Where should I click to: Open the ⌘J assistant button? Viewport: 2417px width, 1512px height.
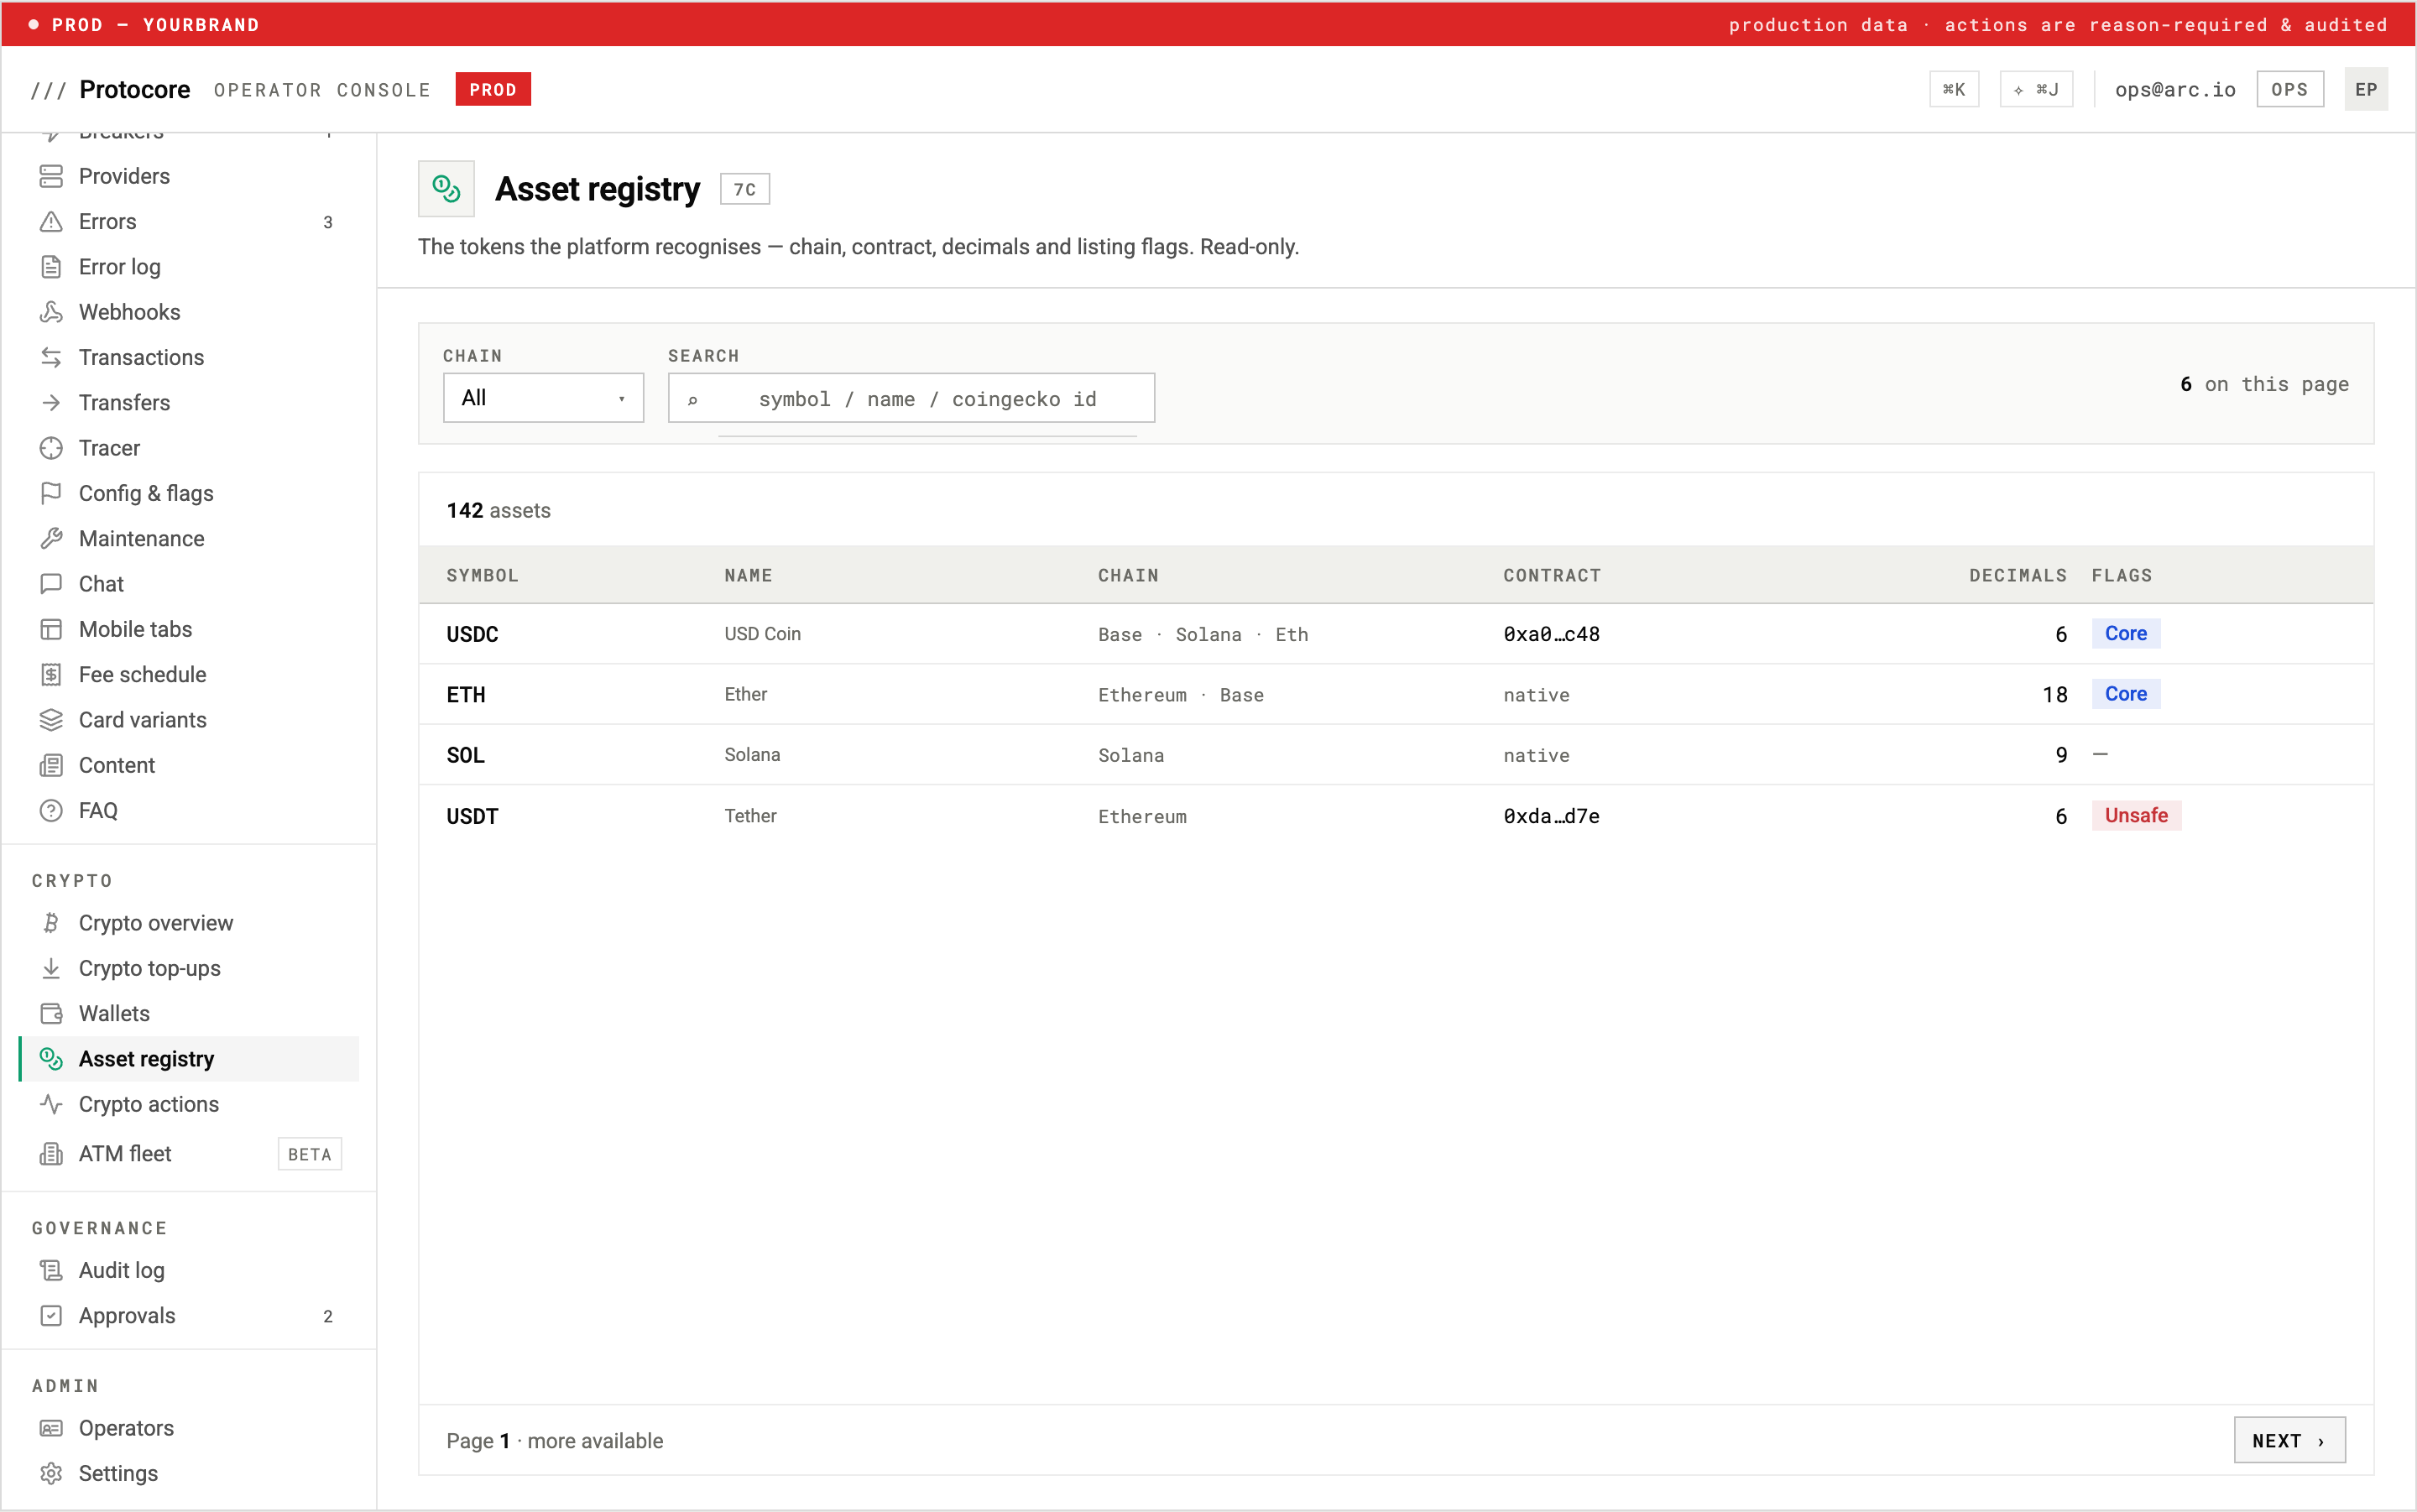[x=2036, y=89]
